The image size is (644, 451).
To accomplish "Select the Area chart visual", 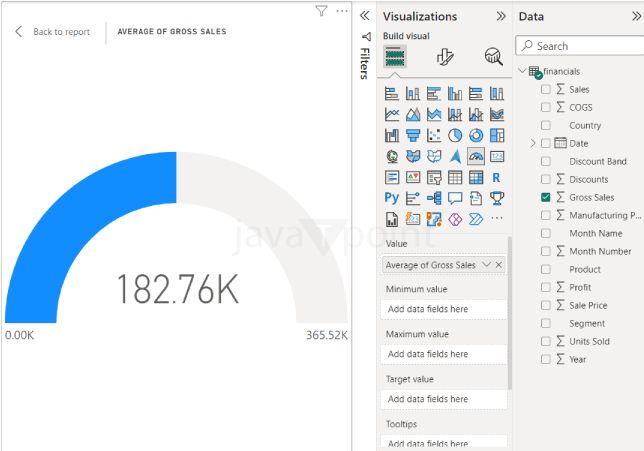I will point(413,115).
